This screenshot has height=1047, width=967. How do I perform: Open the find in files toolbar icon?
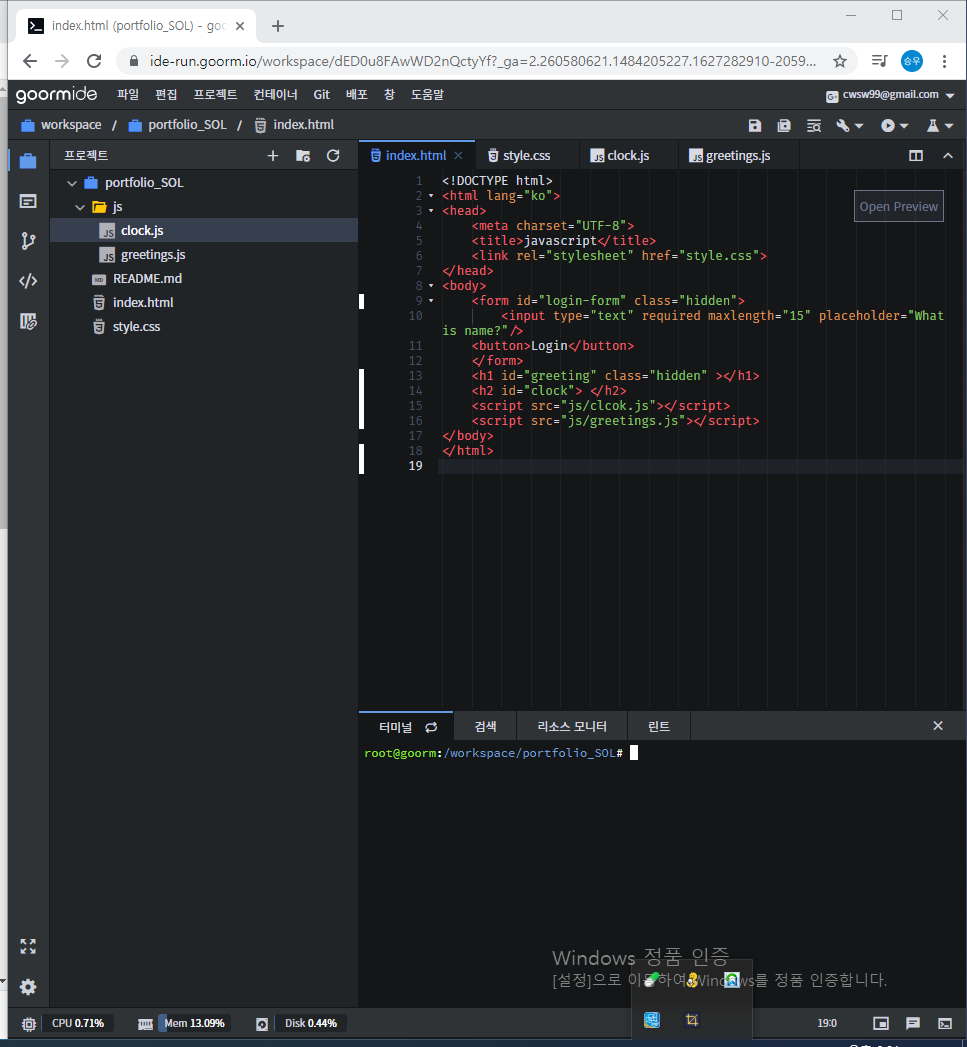coord(813,126)
